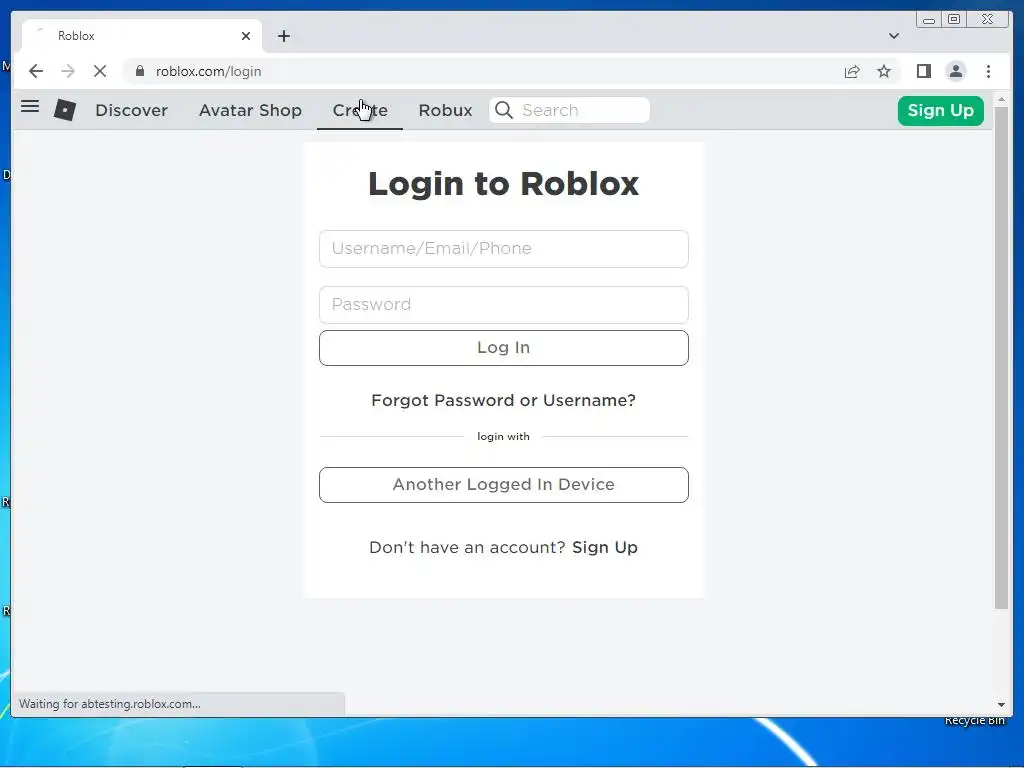Close the Roblox tab
The width and height of the screenshot is (1024, 768).
pos(246,36)
